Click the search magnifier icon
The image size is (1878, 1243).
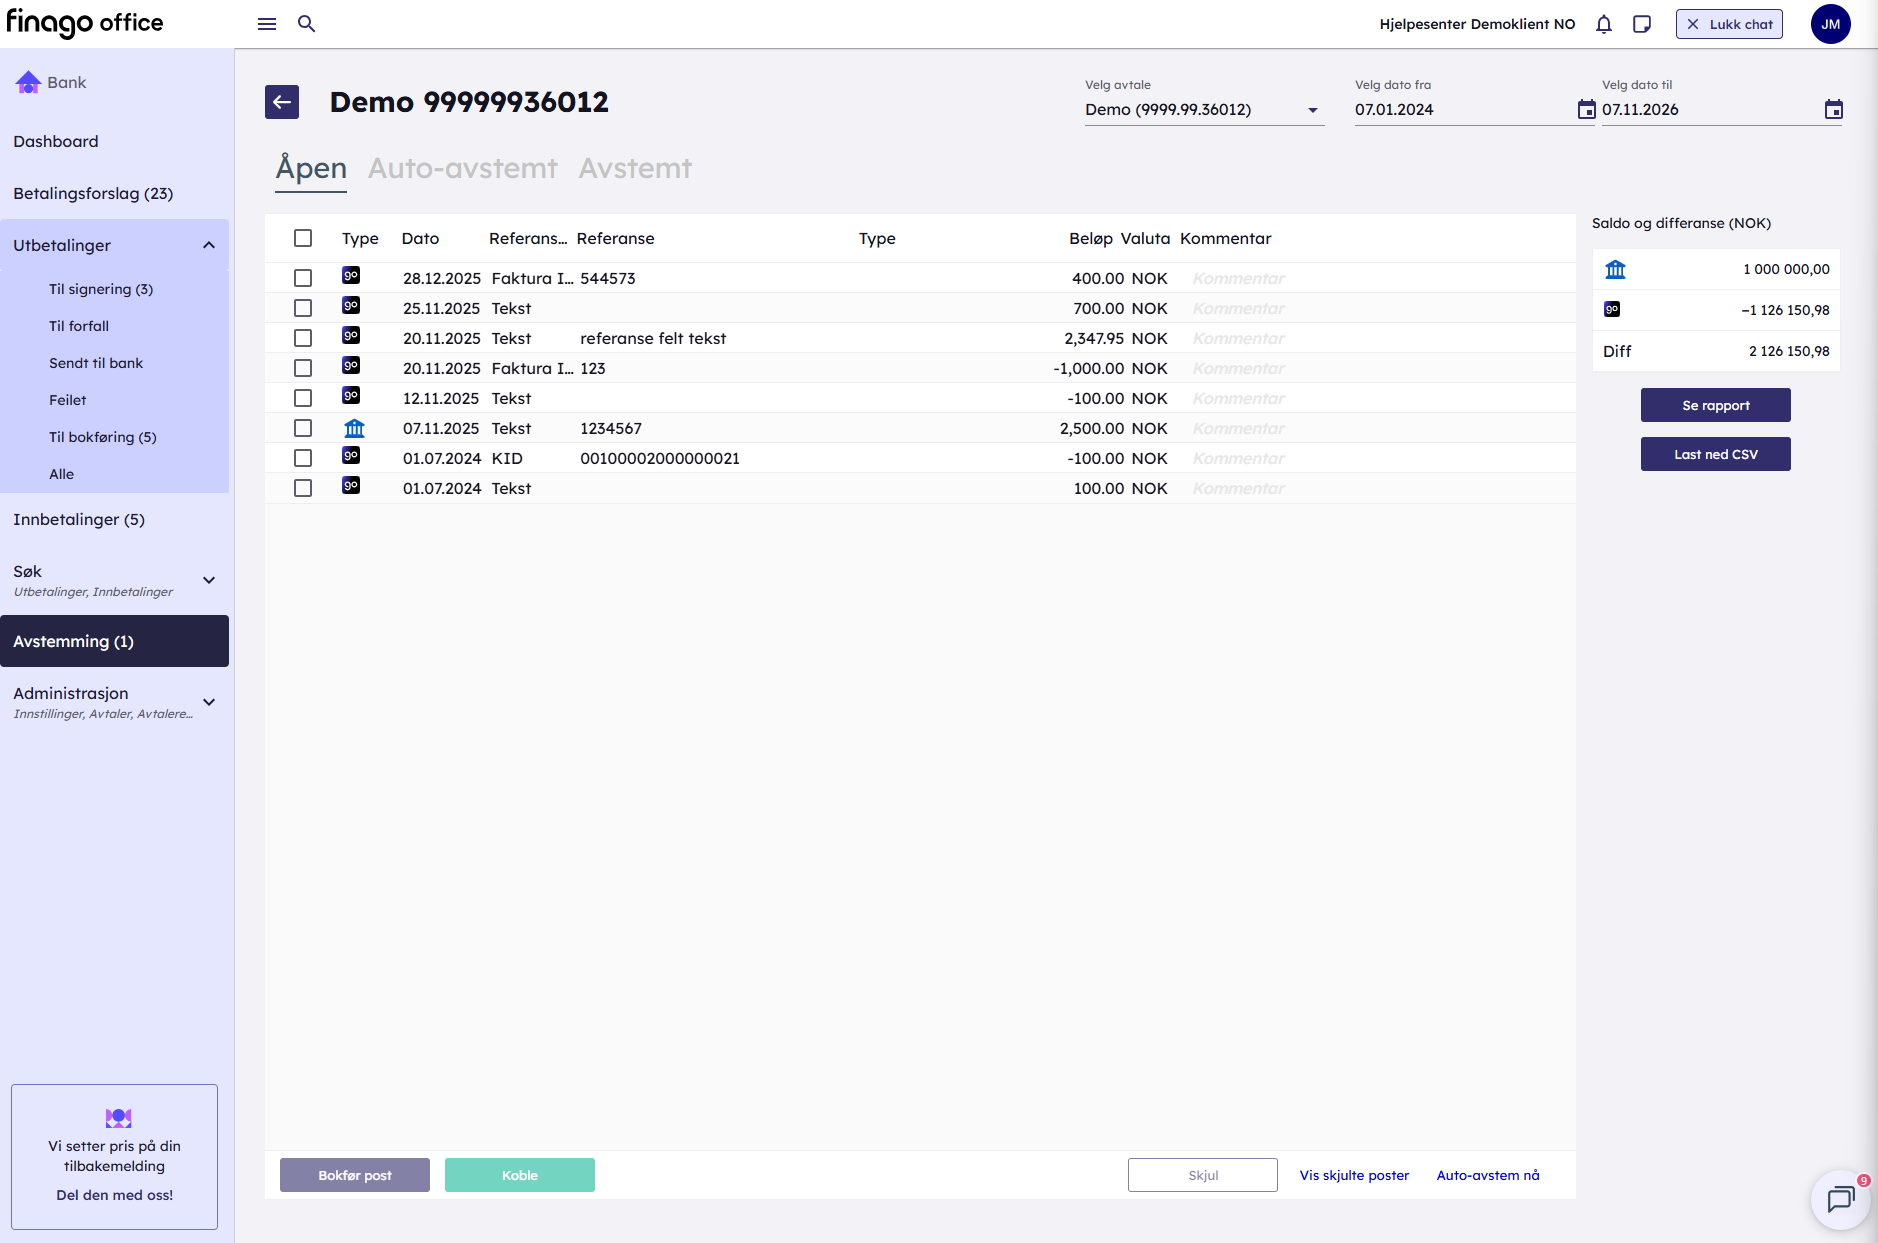(307, 24)
